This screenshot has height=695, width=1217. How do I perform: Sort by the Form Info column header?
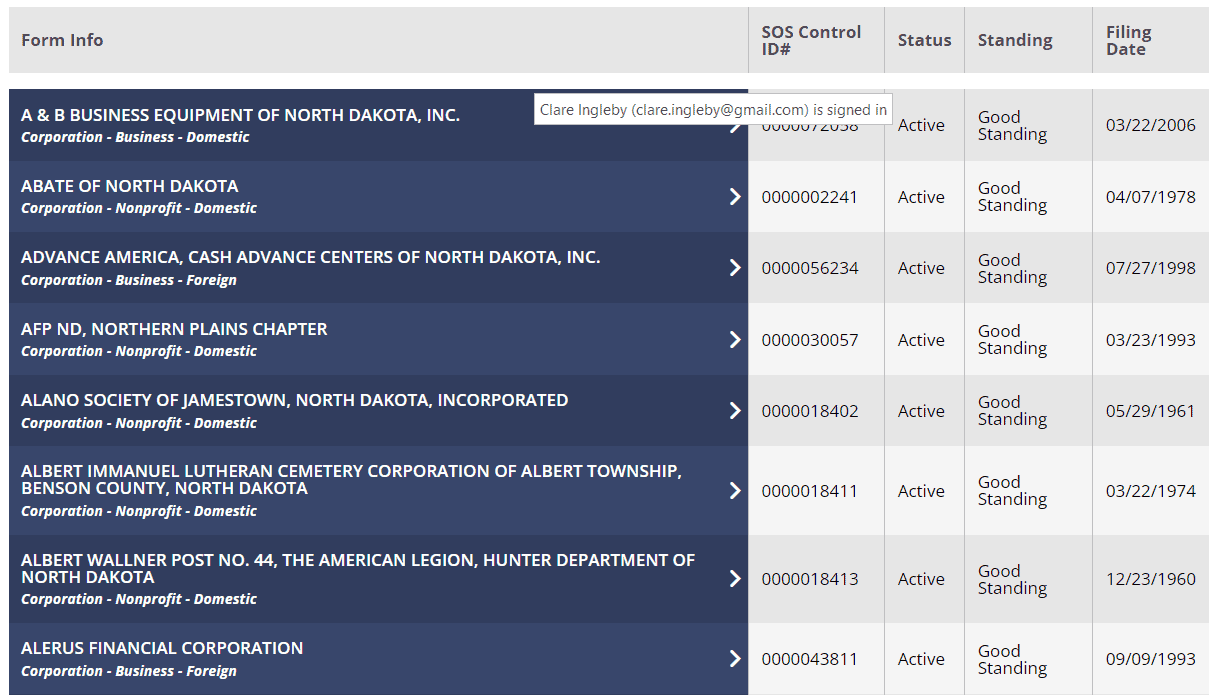coord(62,40)
